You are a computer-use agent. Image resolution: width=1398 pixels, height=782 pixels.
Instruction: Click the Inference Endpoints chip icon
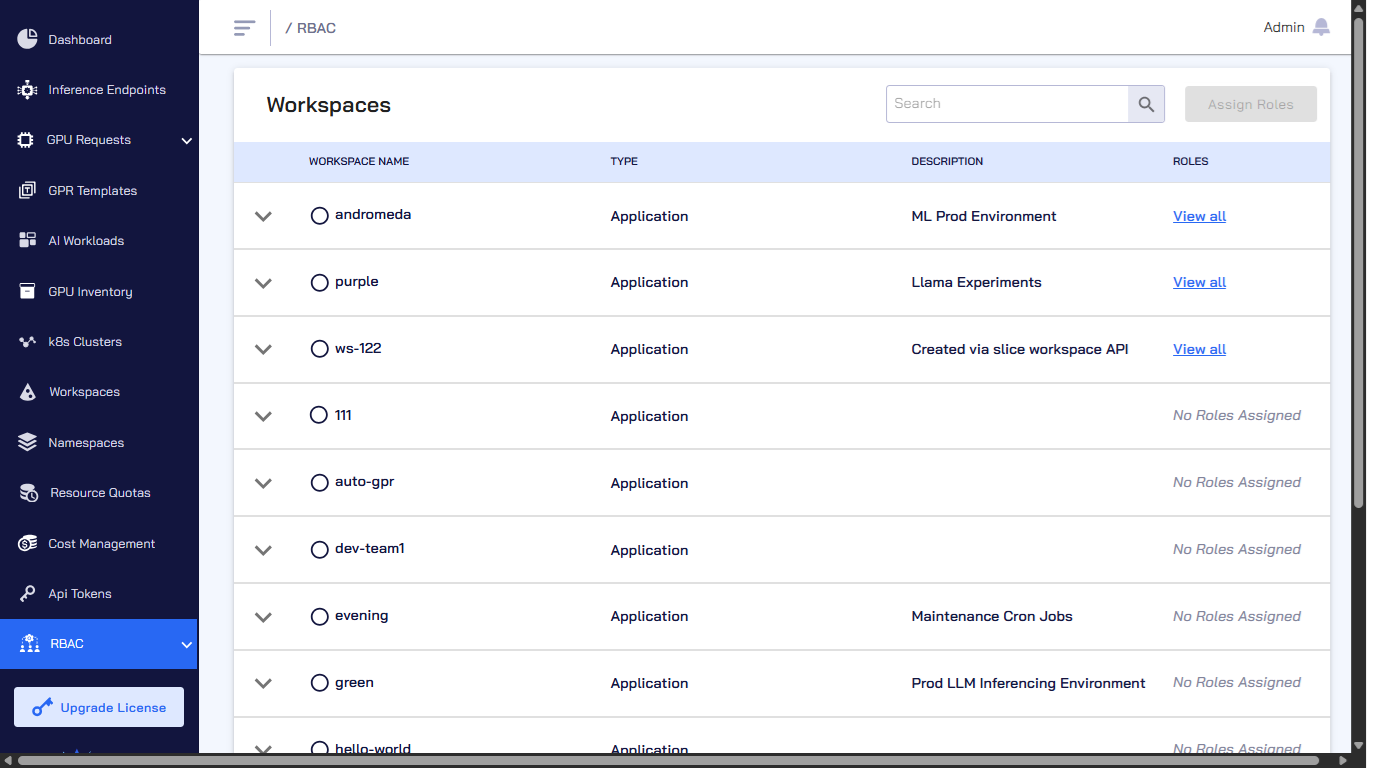[28, 90]
